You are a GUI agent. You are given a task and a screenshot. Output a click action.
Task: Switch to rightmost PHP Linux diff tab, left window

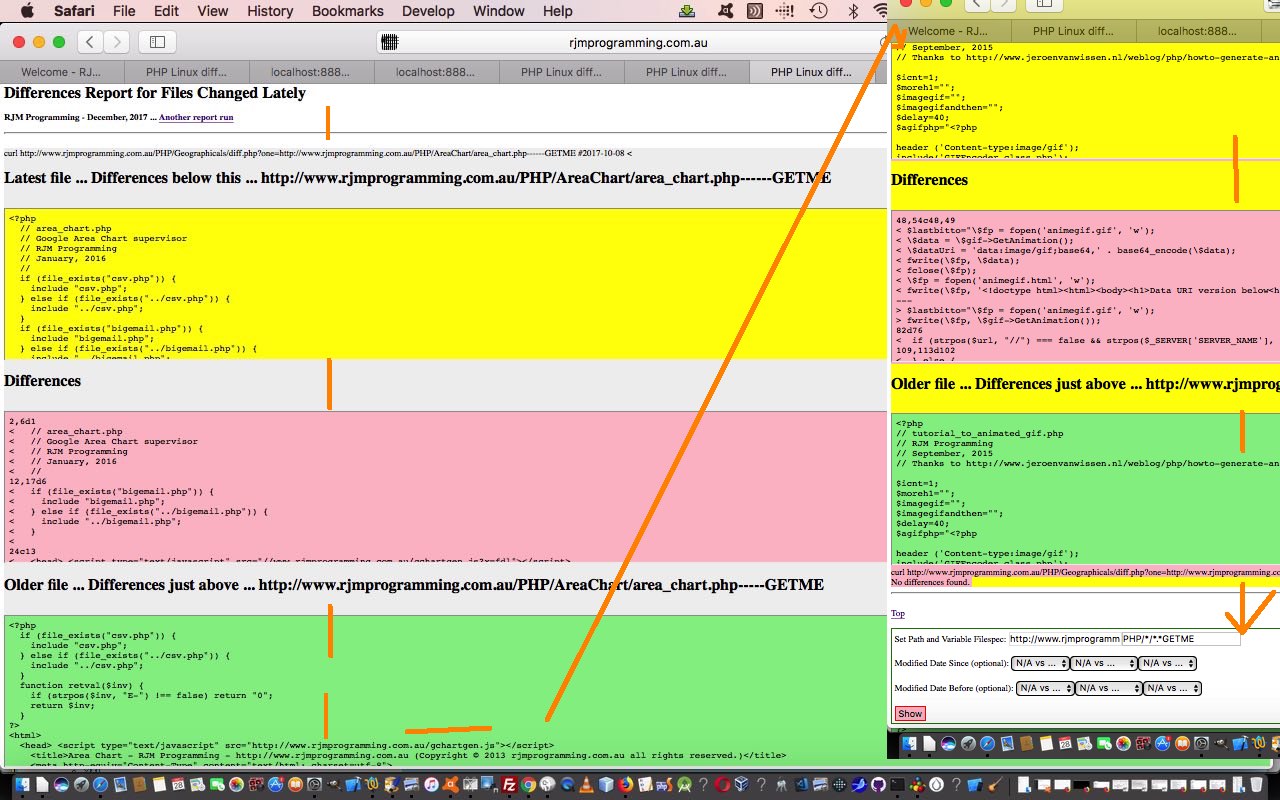pyautogui.click(x=811, y=72)
